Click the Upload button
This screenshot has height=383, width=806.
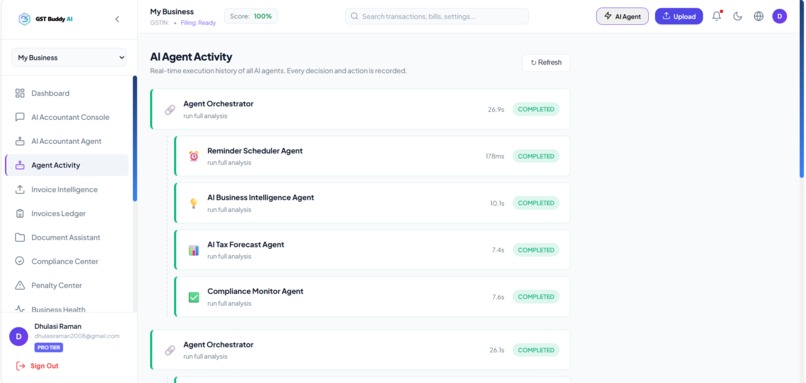coord(679,16)
